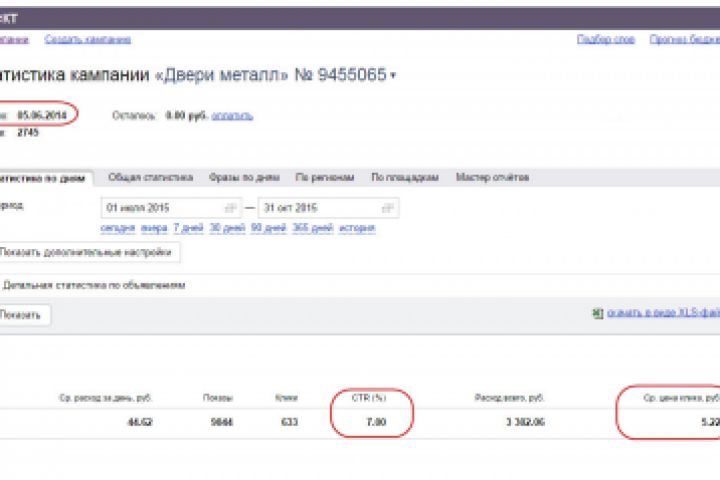Screen dimensions: 720x480
Task: Open the 'По регионам' tab
Action: 325,177
